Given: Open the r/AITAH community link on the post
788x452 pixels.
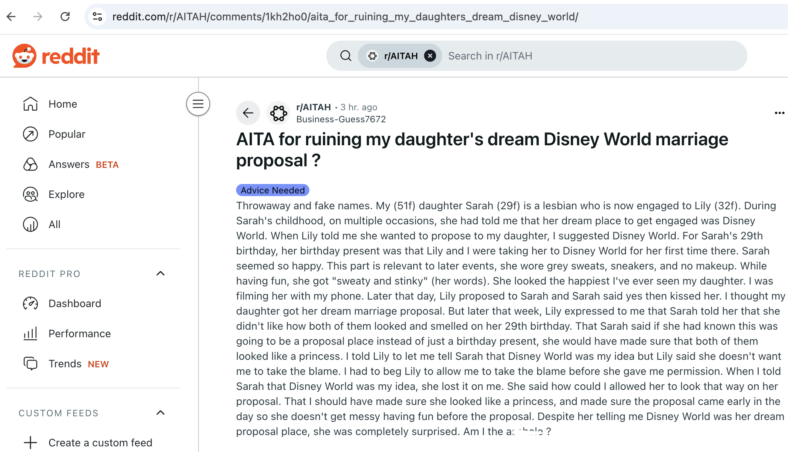Looking at the screenshot, I should click(x=314, y=107).
